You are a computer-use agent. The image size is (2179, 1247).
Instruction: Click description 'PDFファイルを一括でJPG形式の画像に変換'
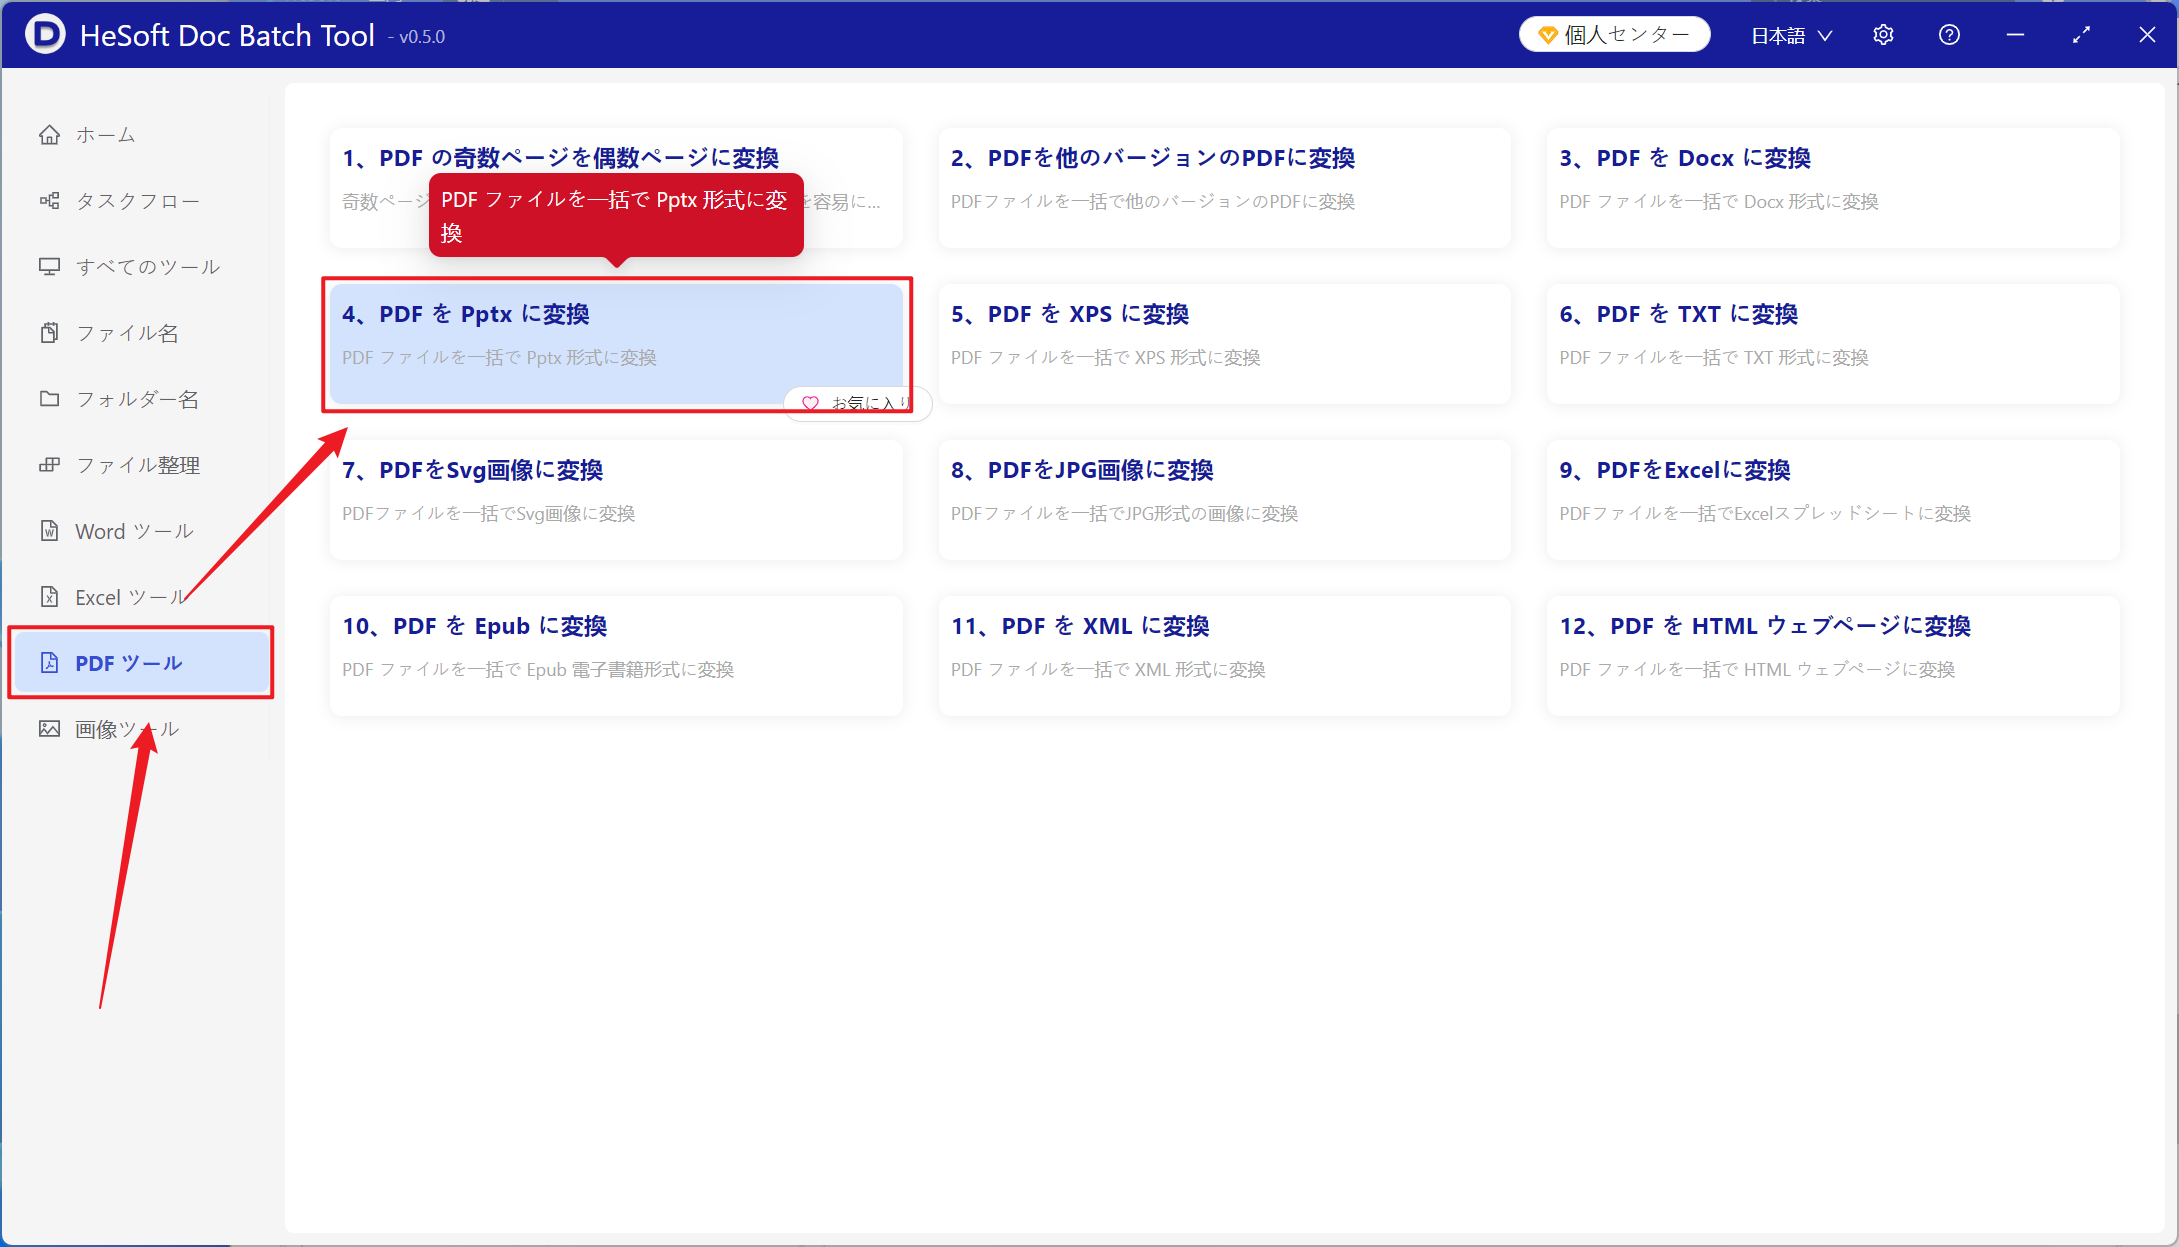[1124, 513]
